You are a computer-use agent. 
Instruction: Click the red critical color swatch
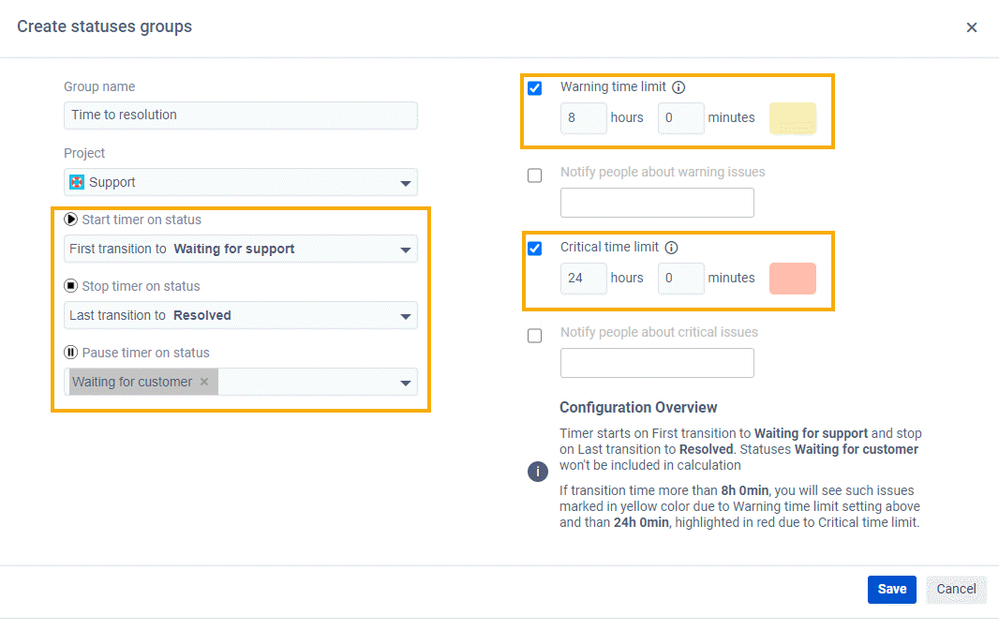(792, 278)
